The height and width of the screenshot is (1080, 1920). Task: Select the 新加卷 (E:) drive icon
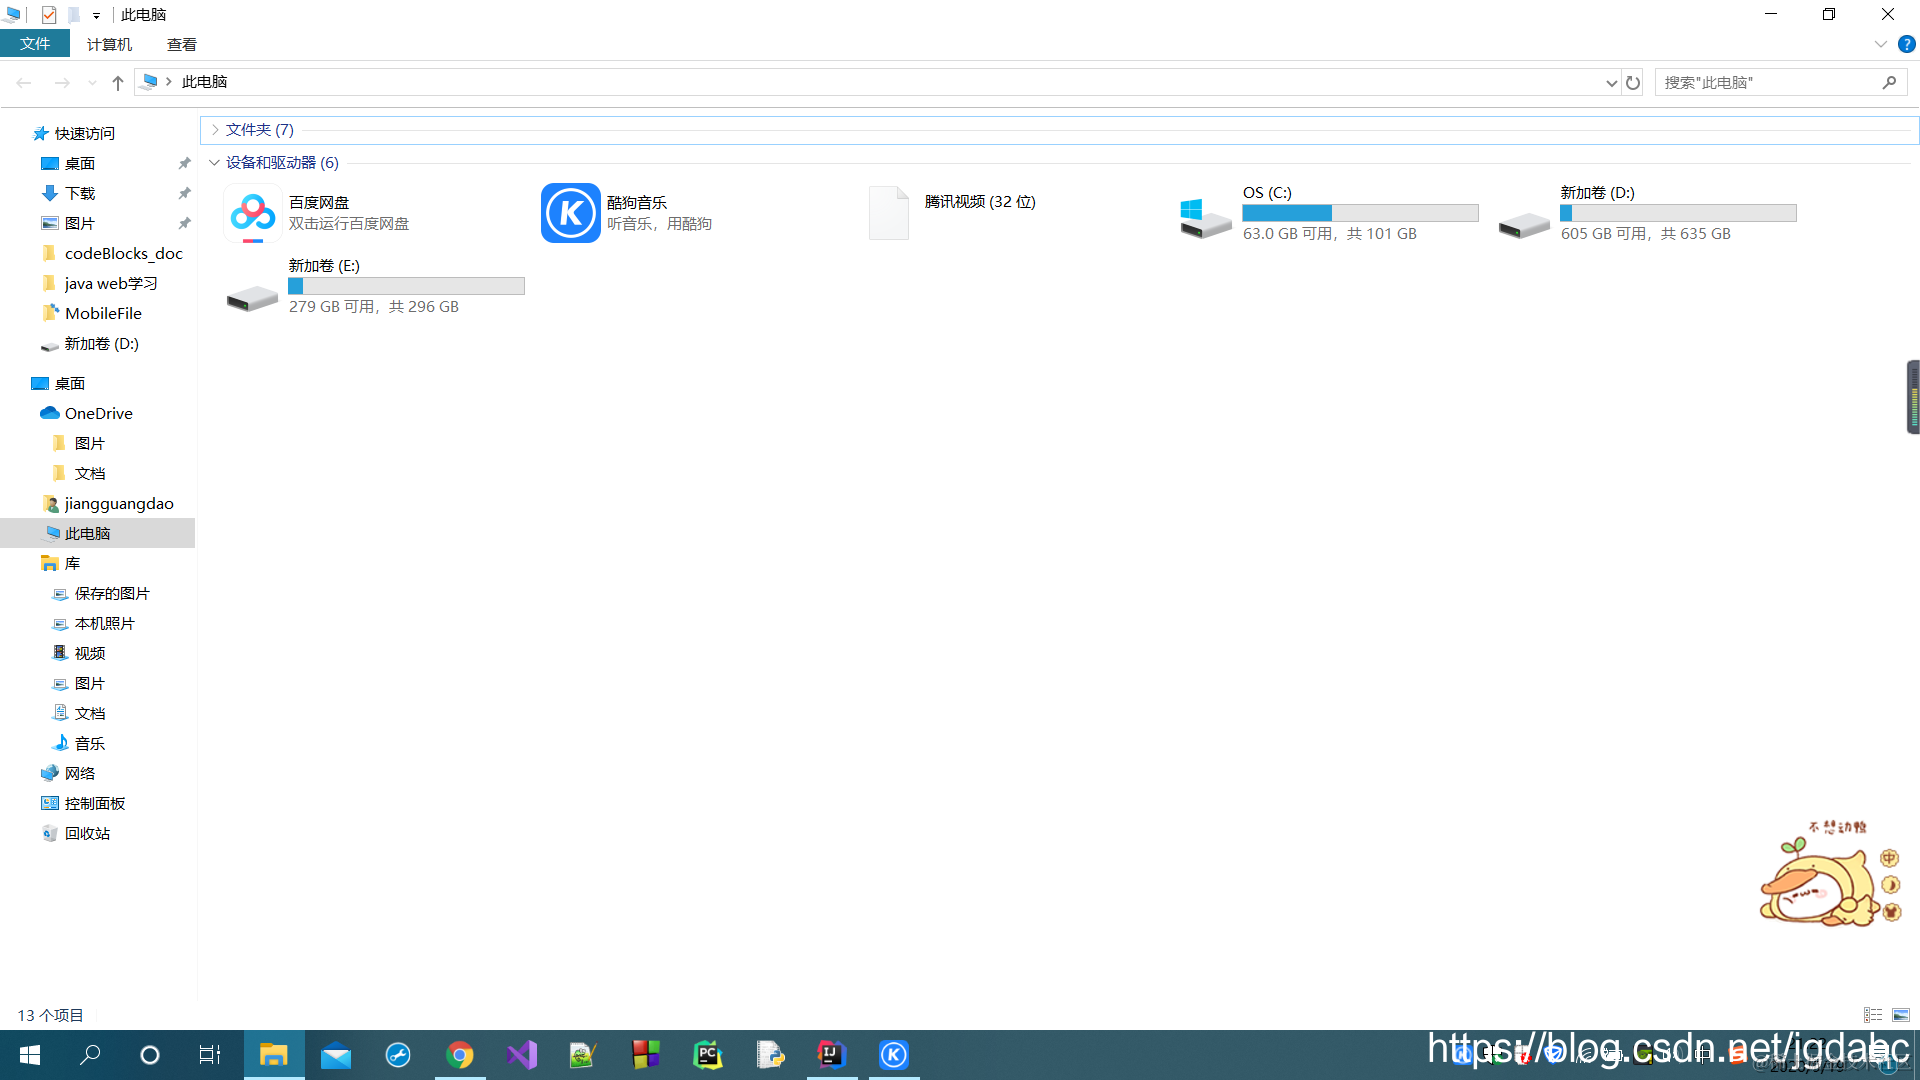[x=252, y=296]
